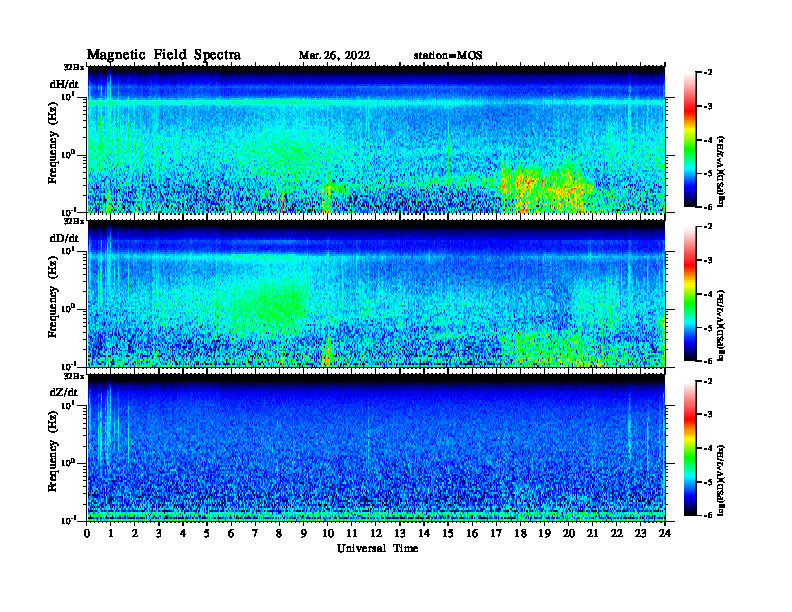The image size is (792, 612).
Task: Click the color scale bar beside dH/dt
Action: 690,140
